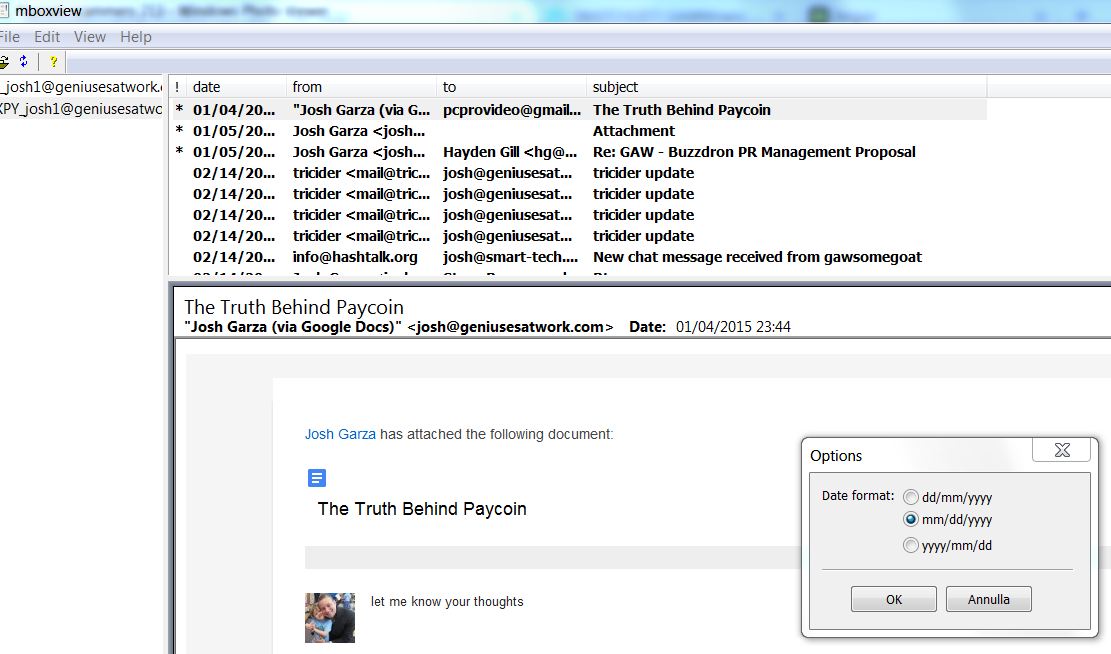This screenshot has height=654, width=1111.
Task: Click the recipient josh@smart-tech in the list
Action: [510, 257]
